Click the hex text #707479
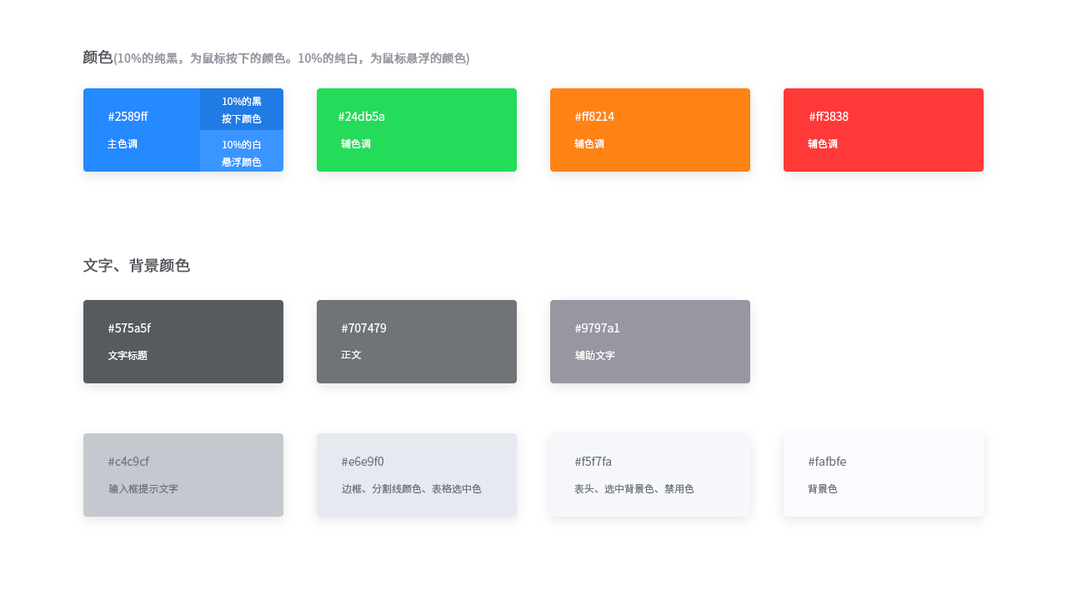The image size is (1067, 600). click(364, 328)
